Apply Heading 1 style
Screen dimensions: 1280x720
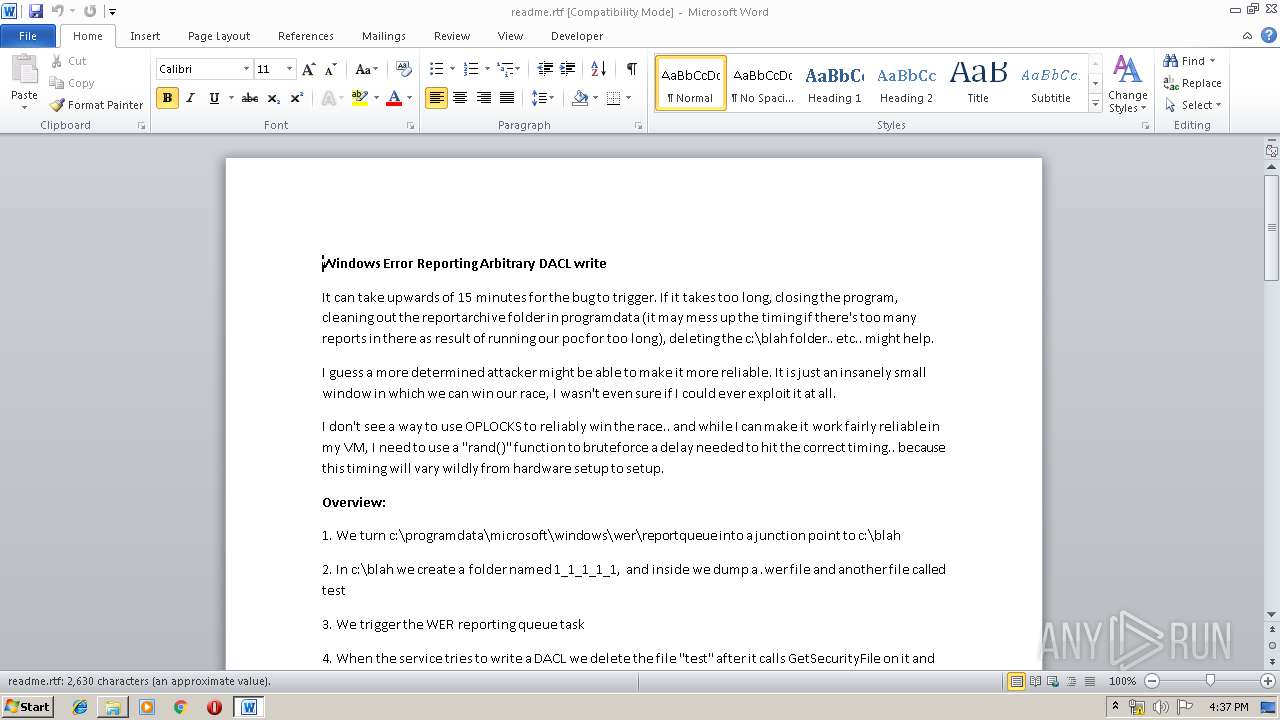click(x=835, y=83)
